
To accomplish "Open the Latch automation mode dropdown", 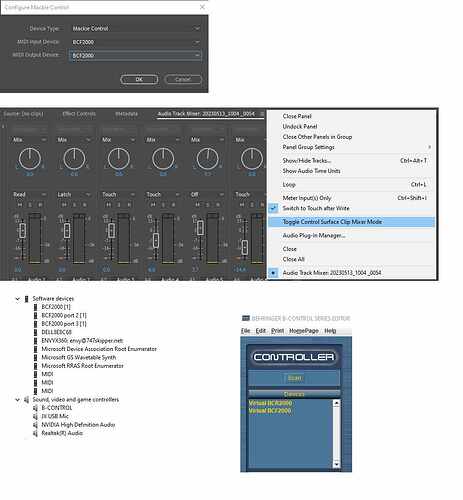I will 74,194.
